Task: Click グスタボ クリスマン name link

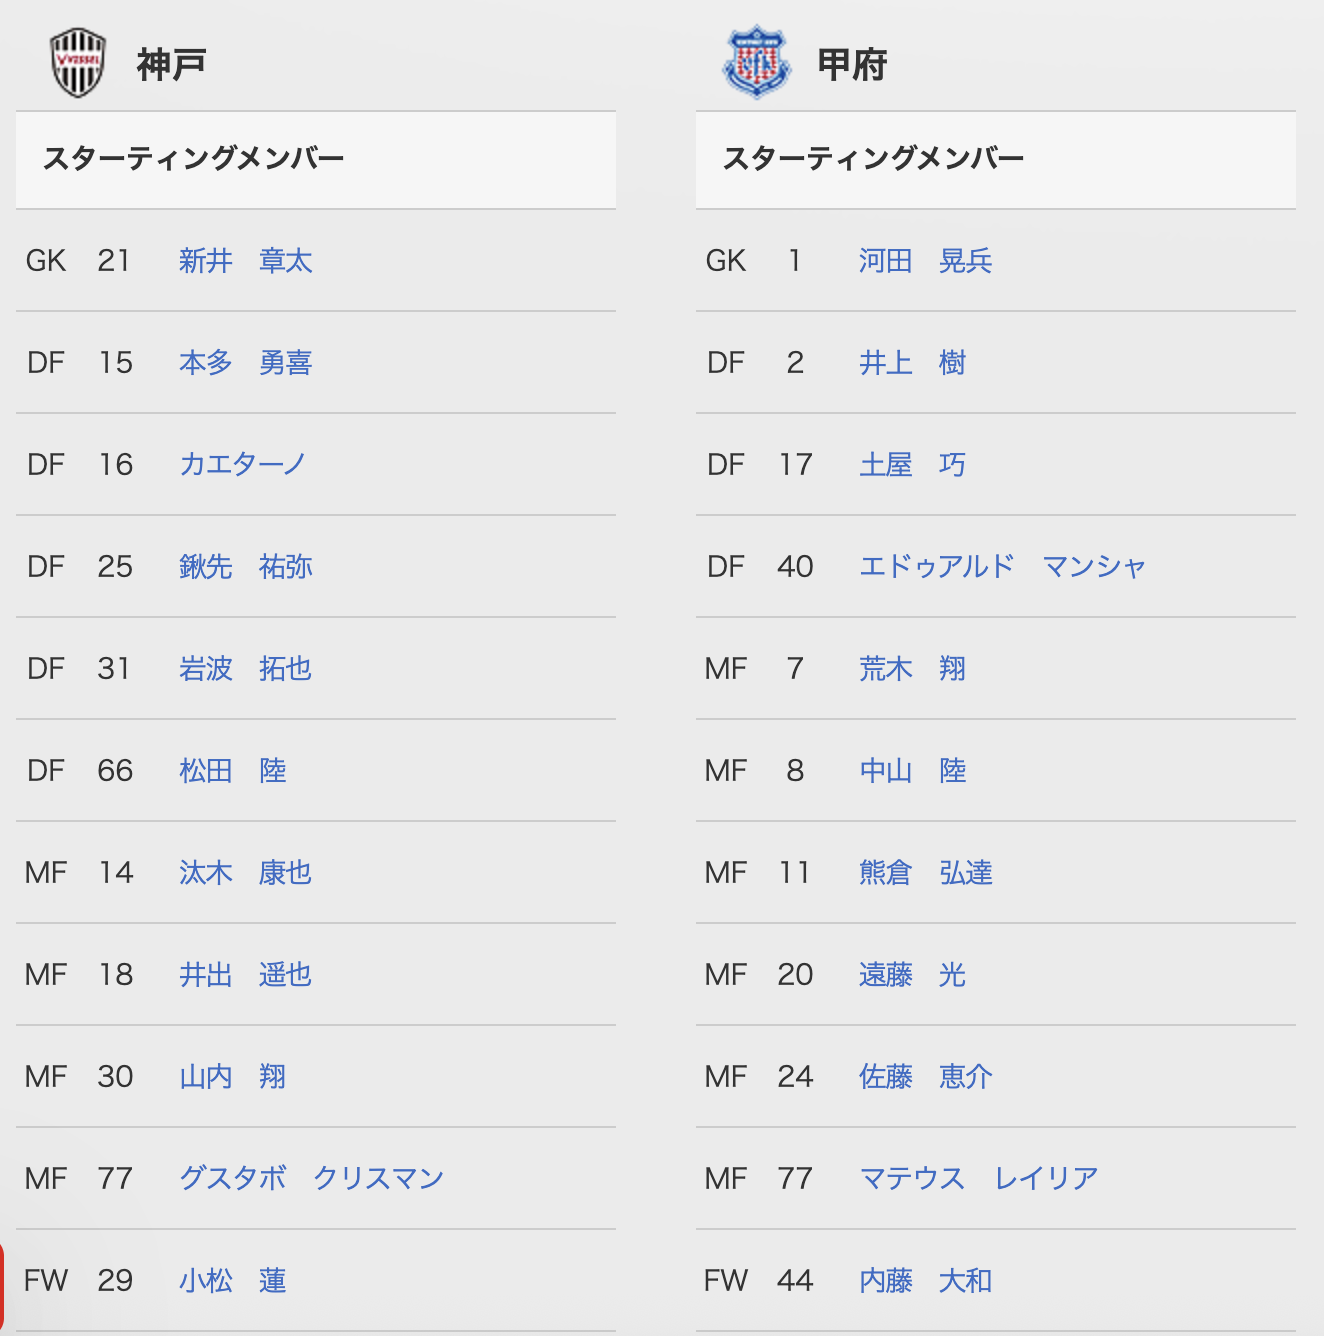Action: coord(311,1179)
